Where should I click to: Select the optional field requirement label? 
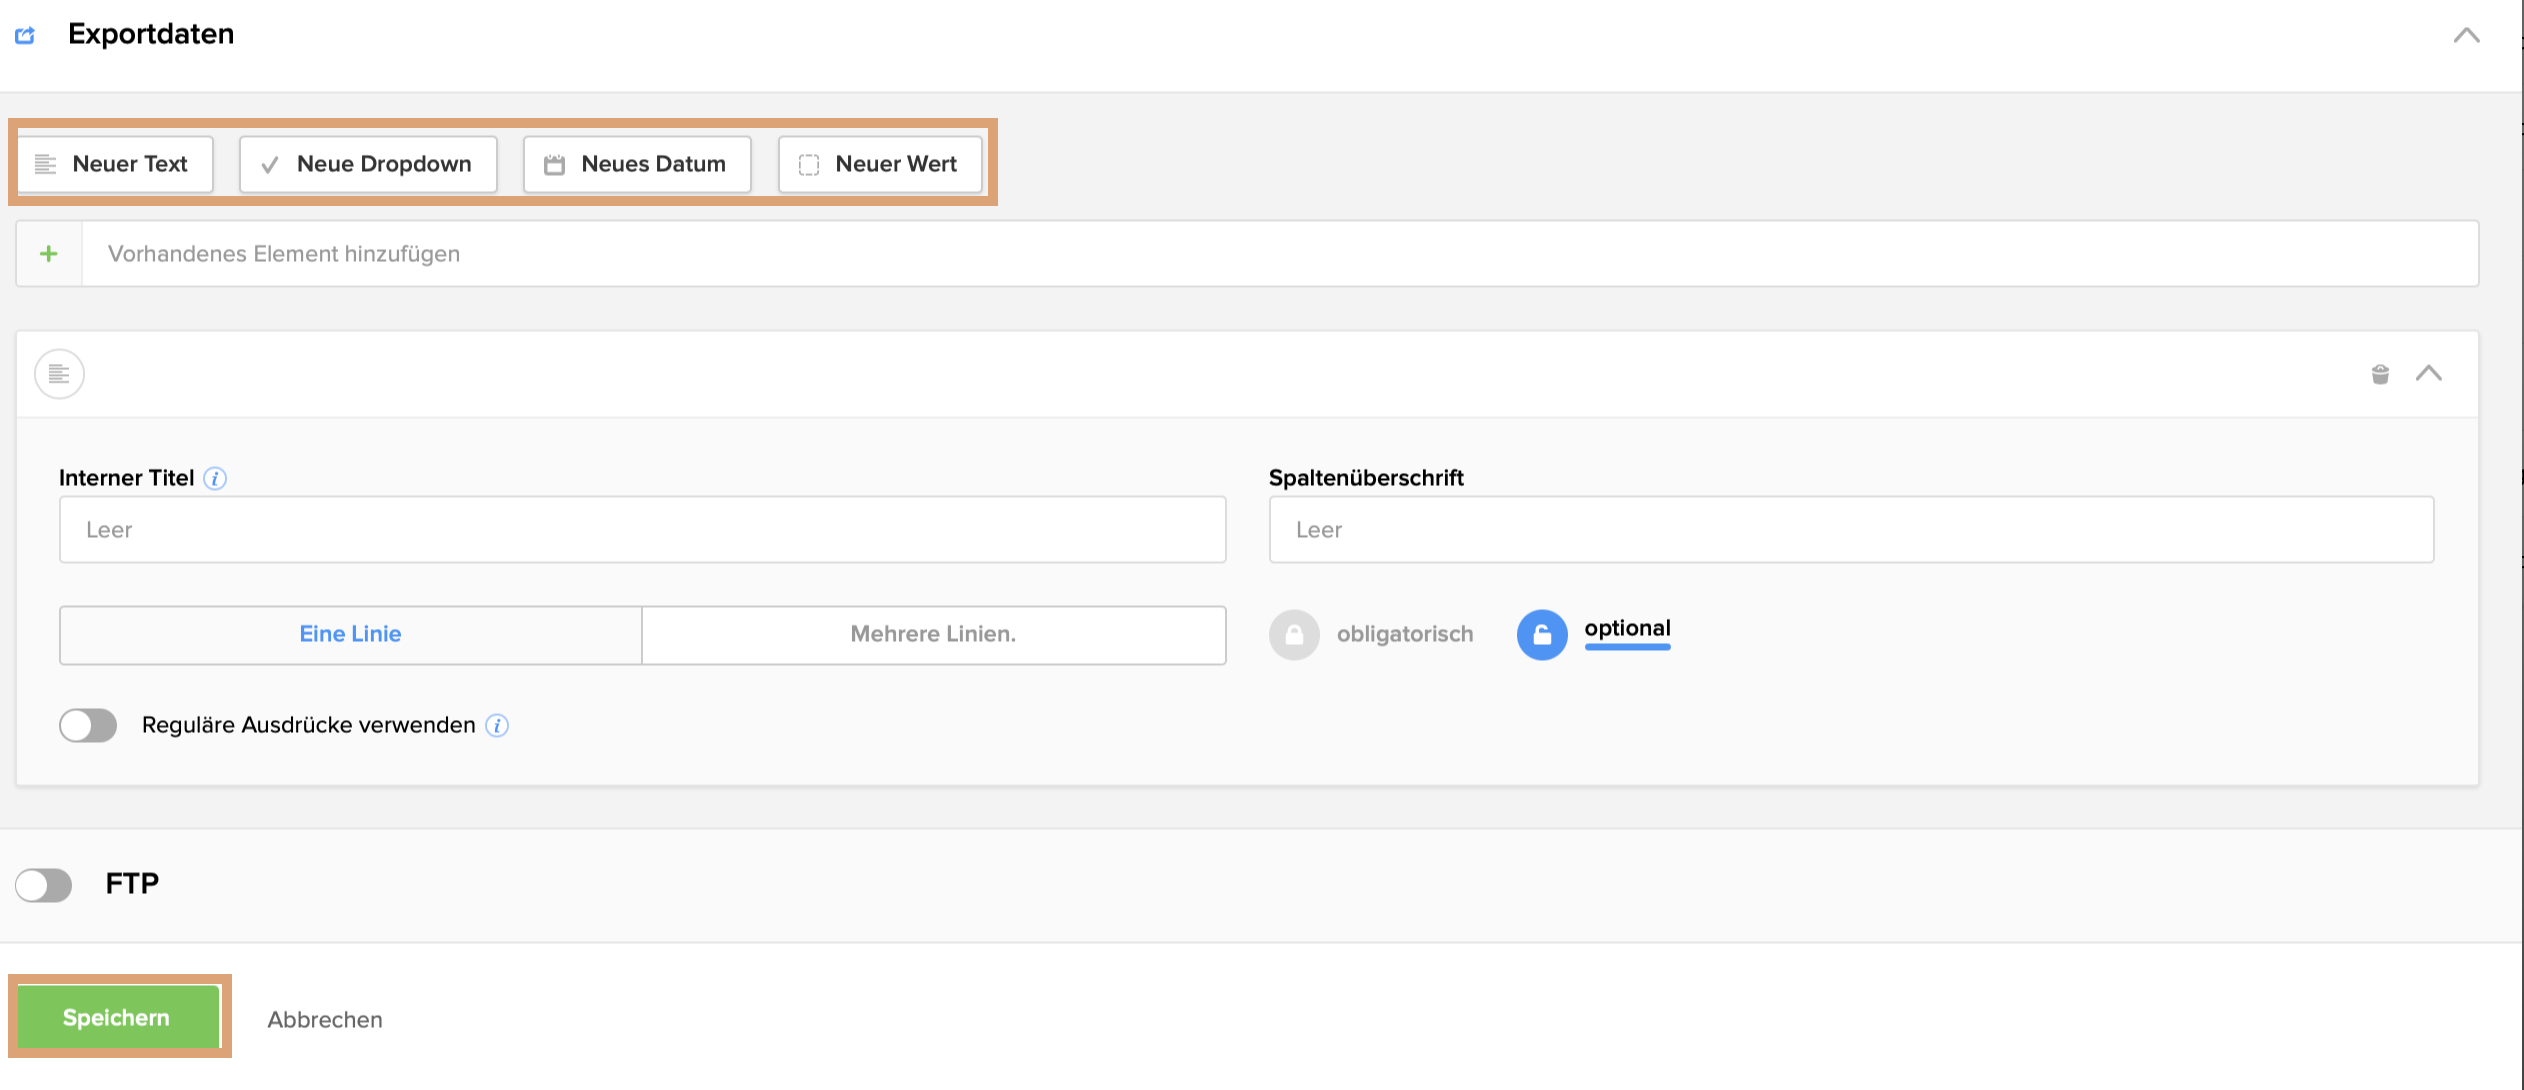coord(1627,629)
